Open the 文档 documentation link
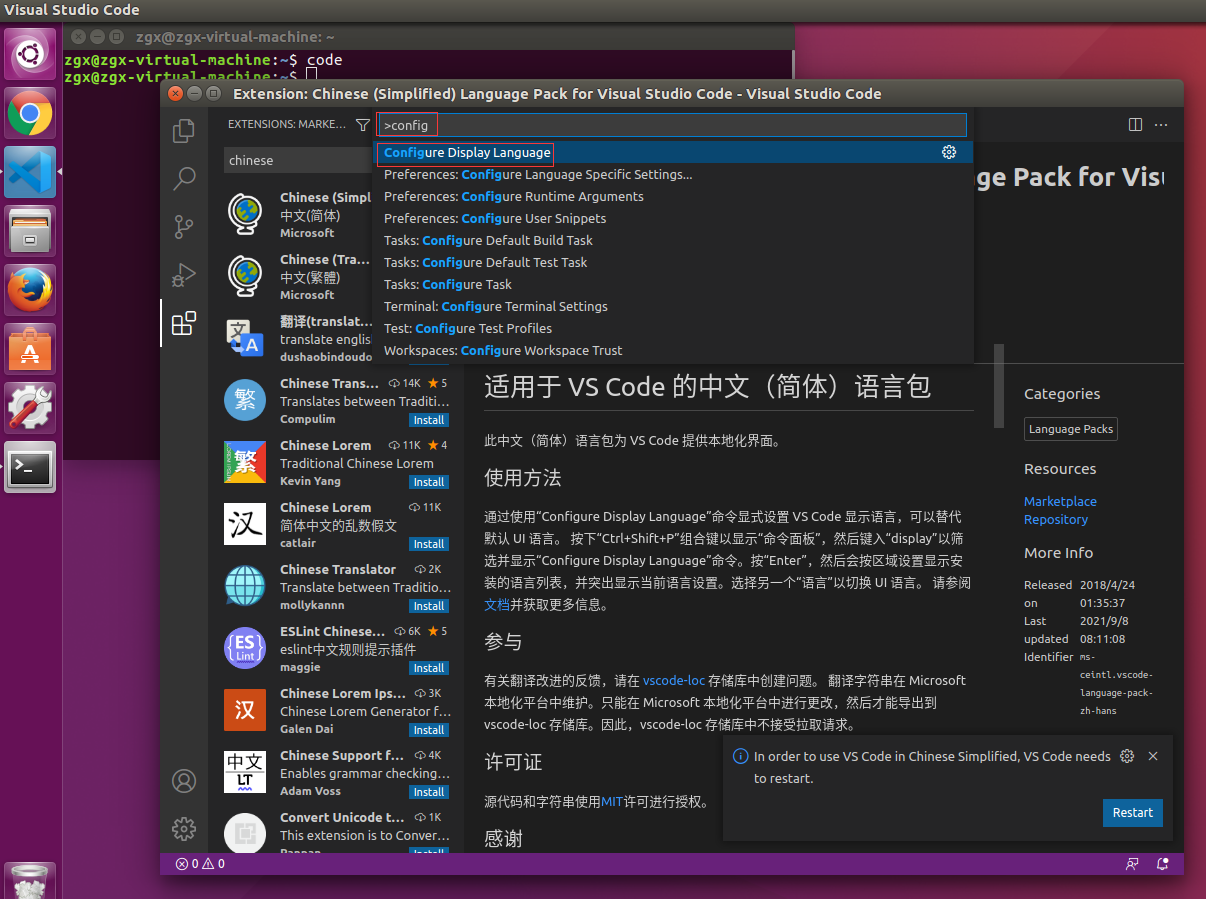Screen dimensions: 1206x899 click(497, 604)
